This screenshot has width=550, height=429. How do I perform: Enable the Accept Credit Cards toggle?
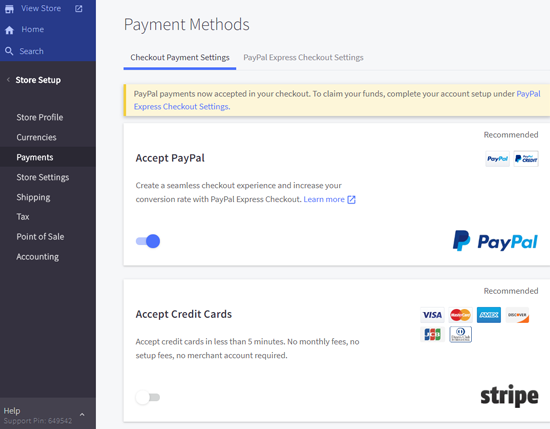coord(148,397)
